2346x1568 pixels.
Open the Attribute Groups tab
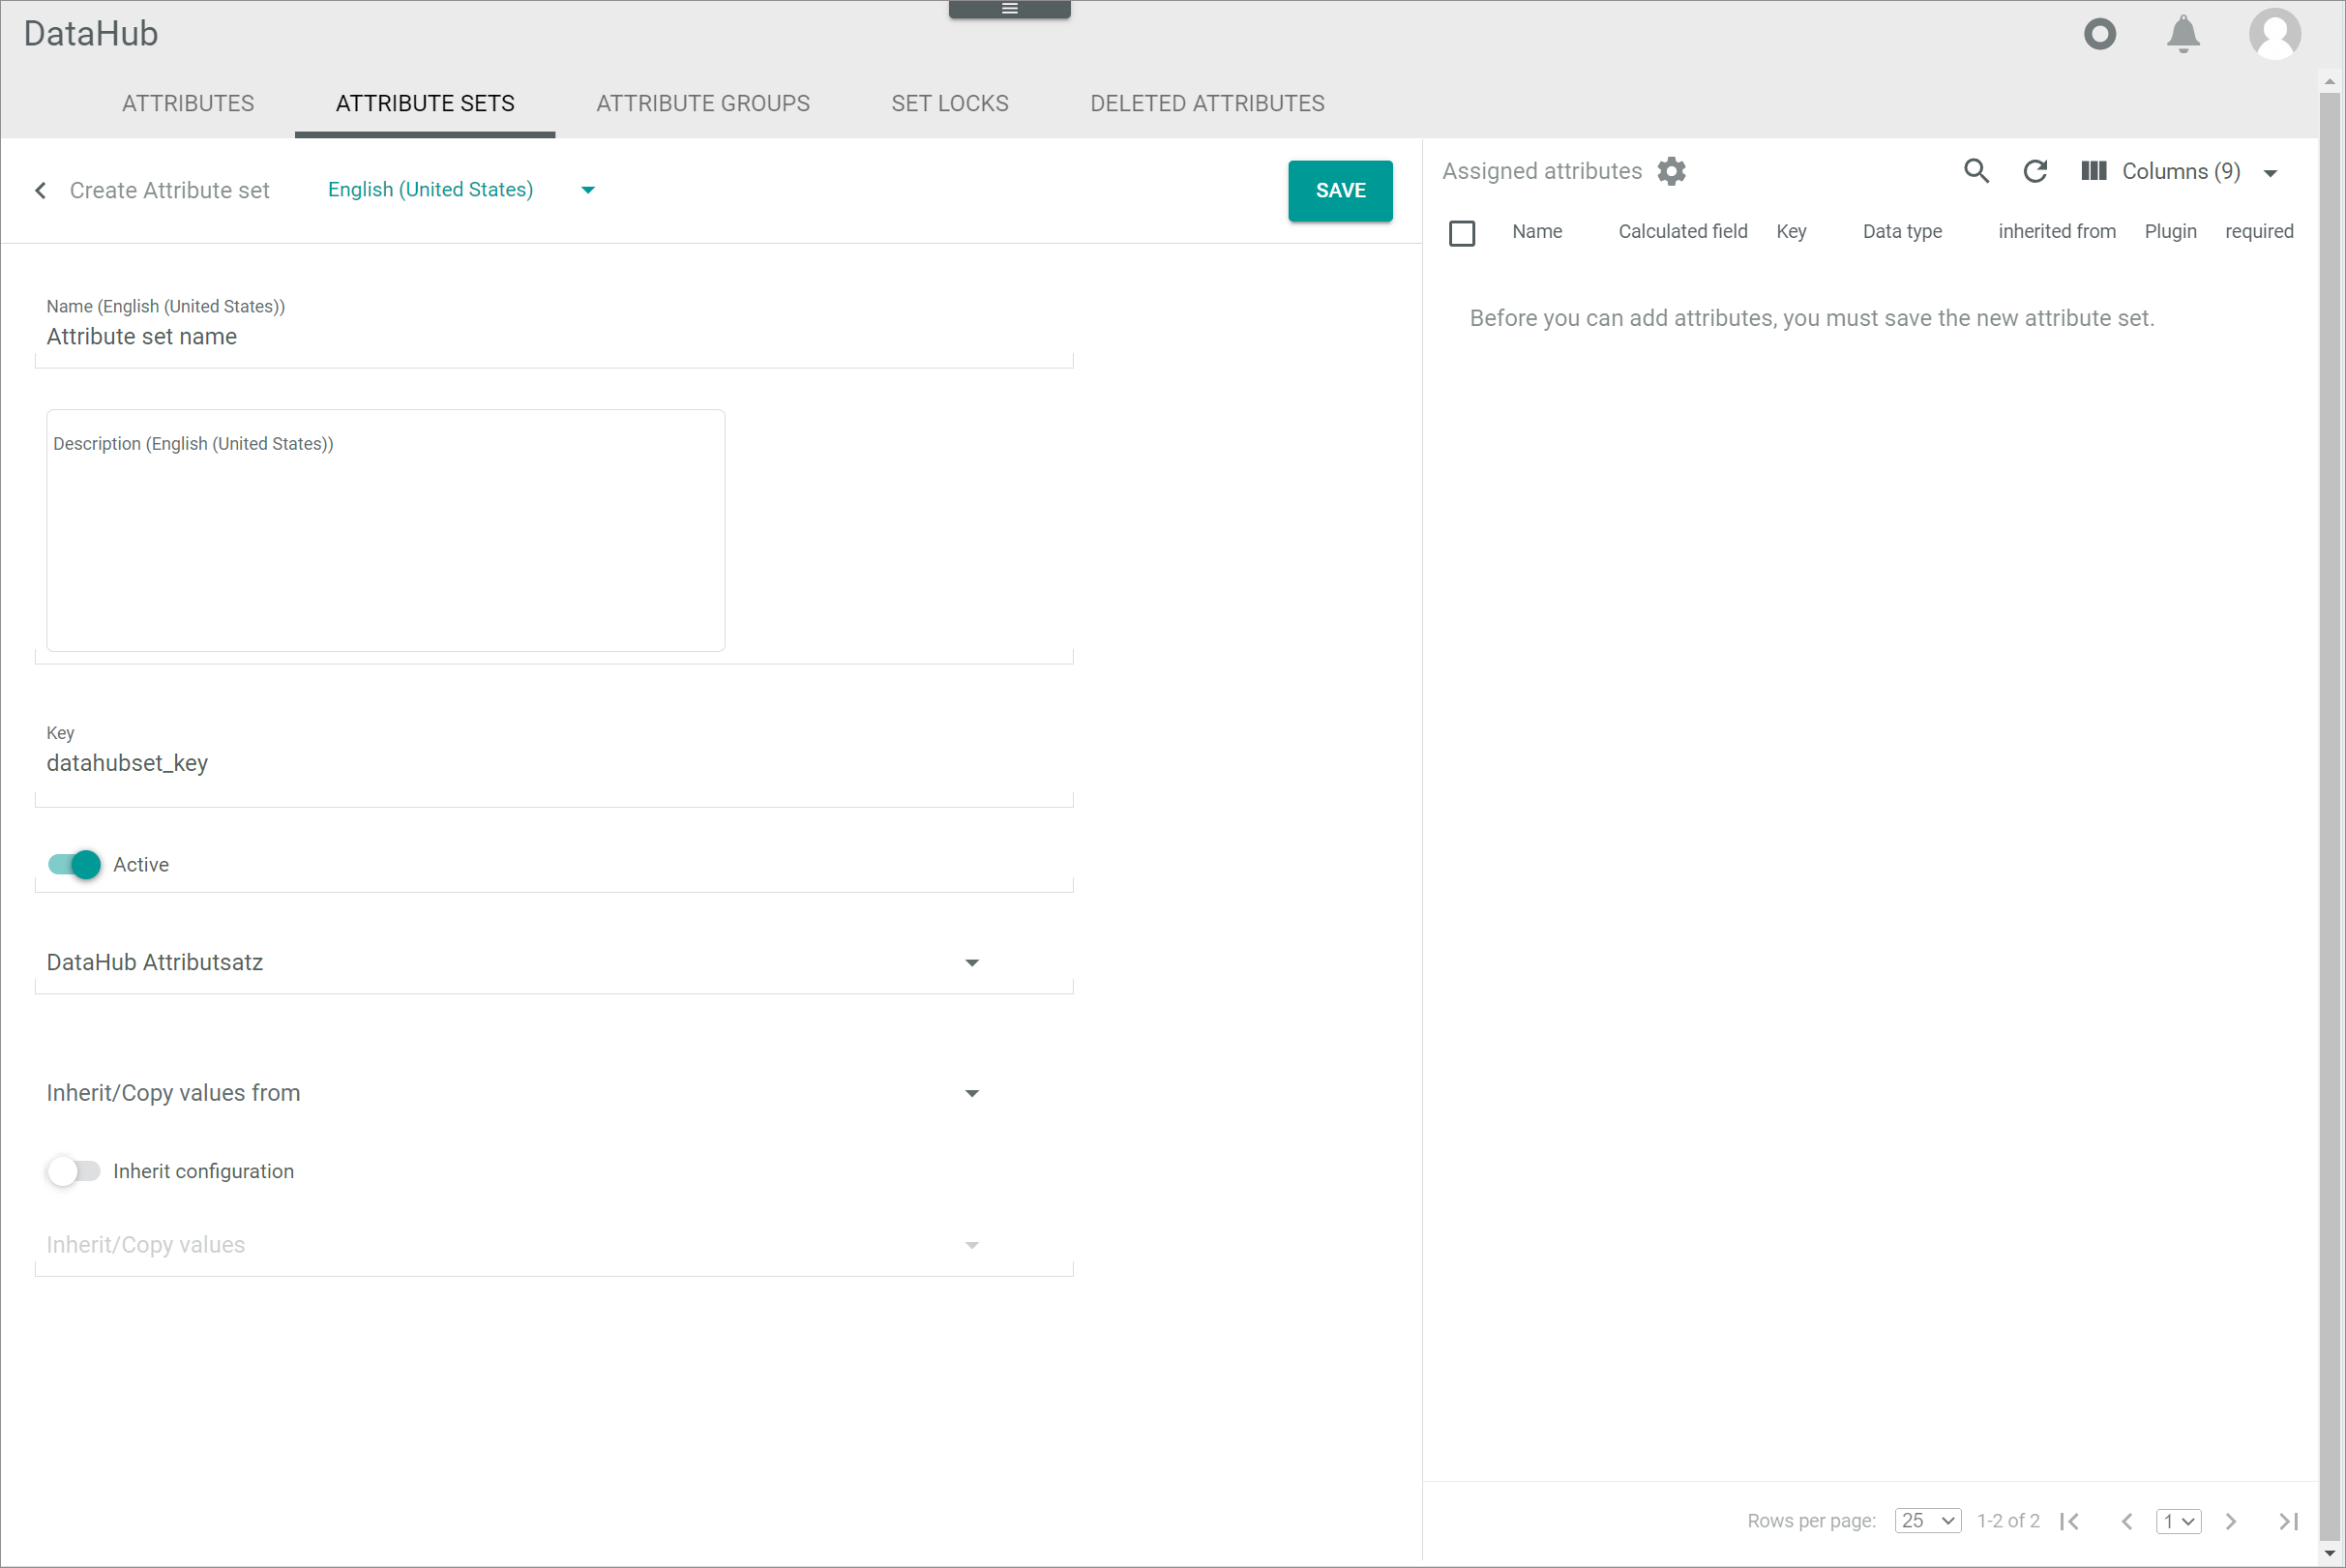pyautogui.click(x=703, y=103)
